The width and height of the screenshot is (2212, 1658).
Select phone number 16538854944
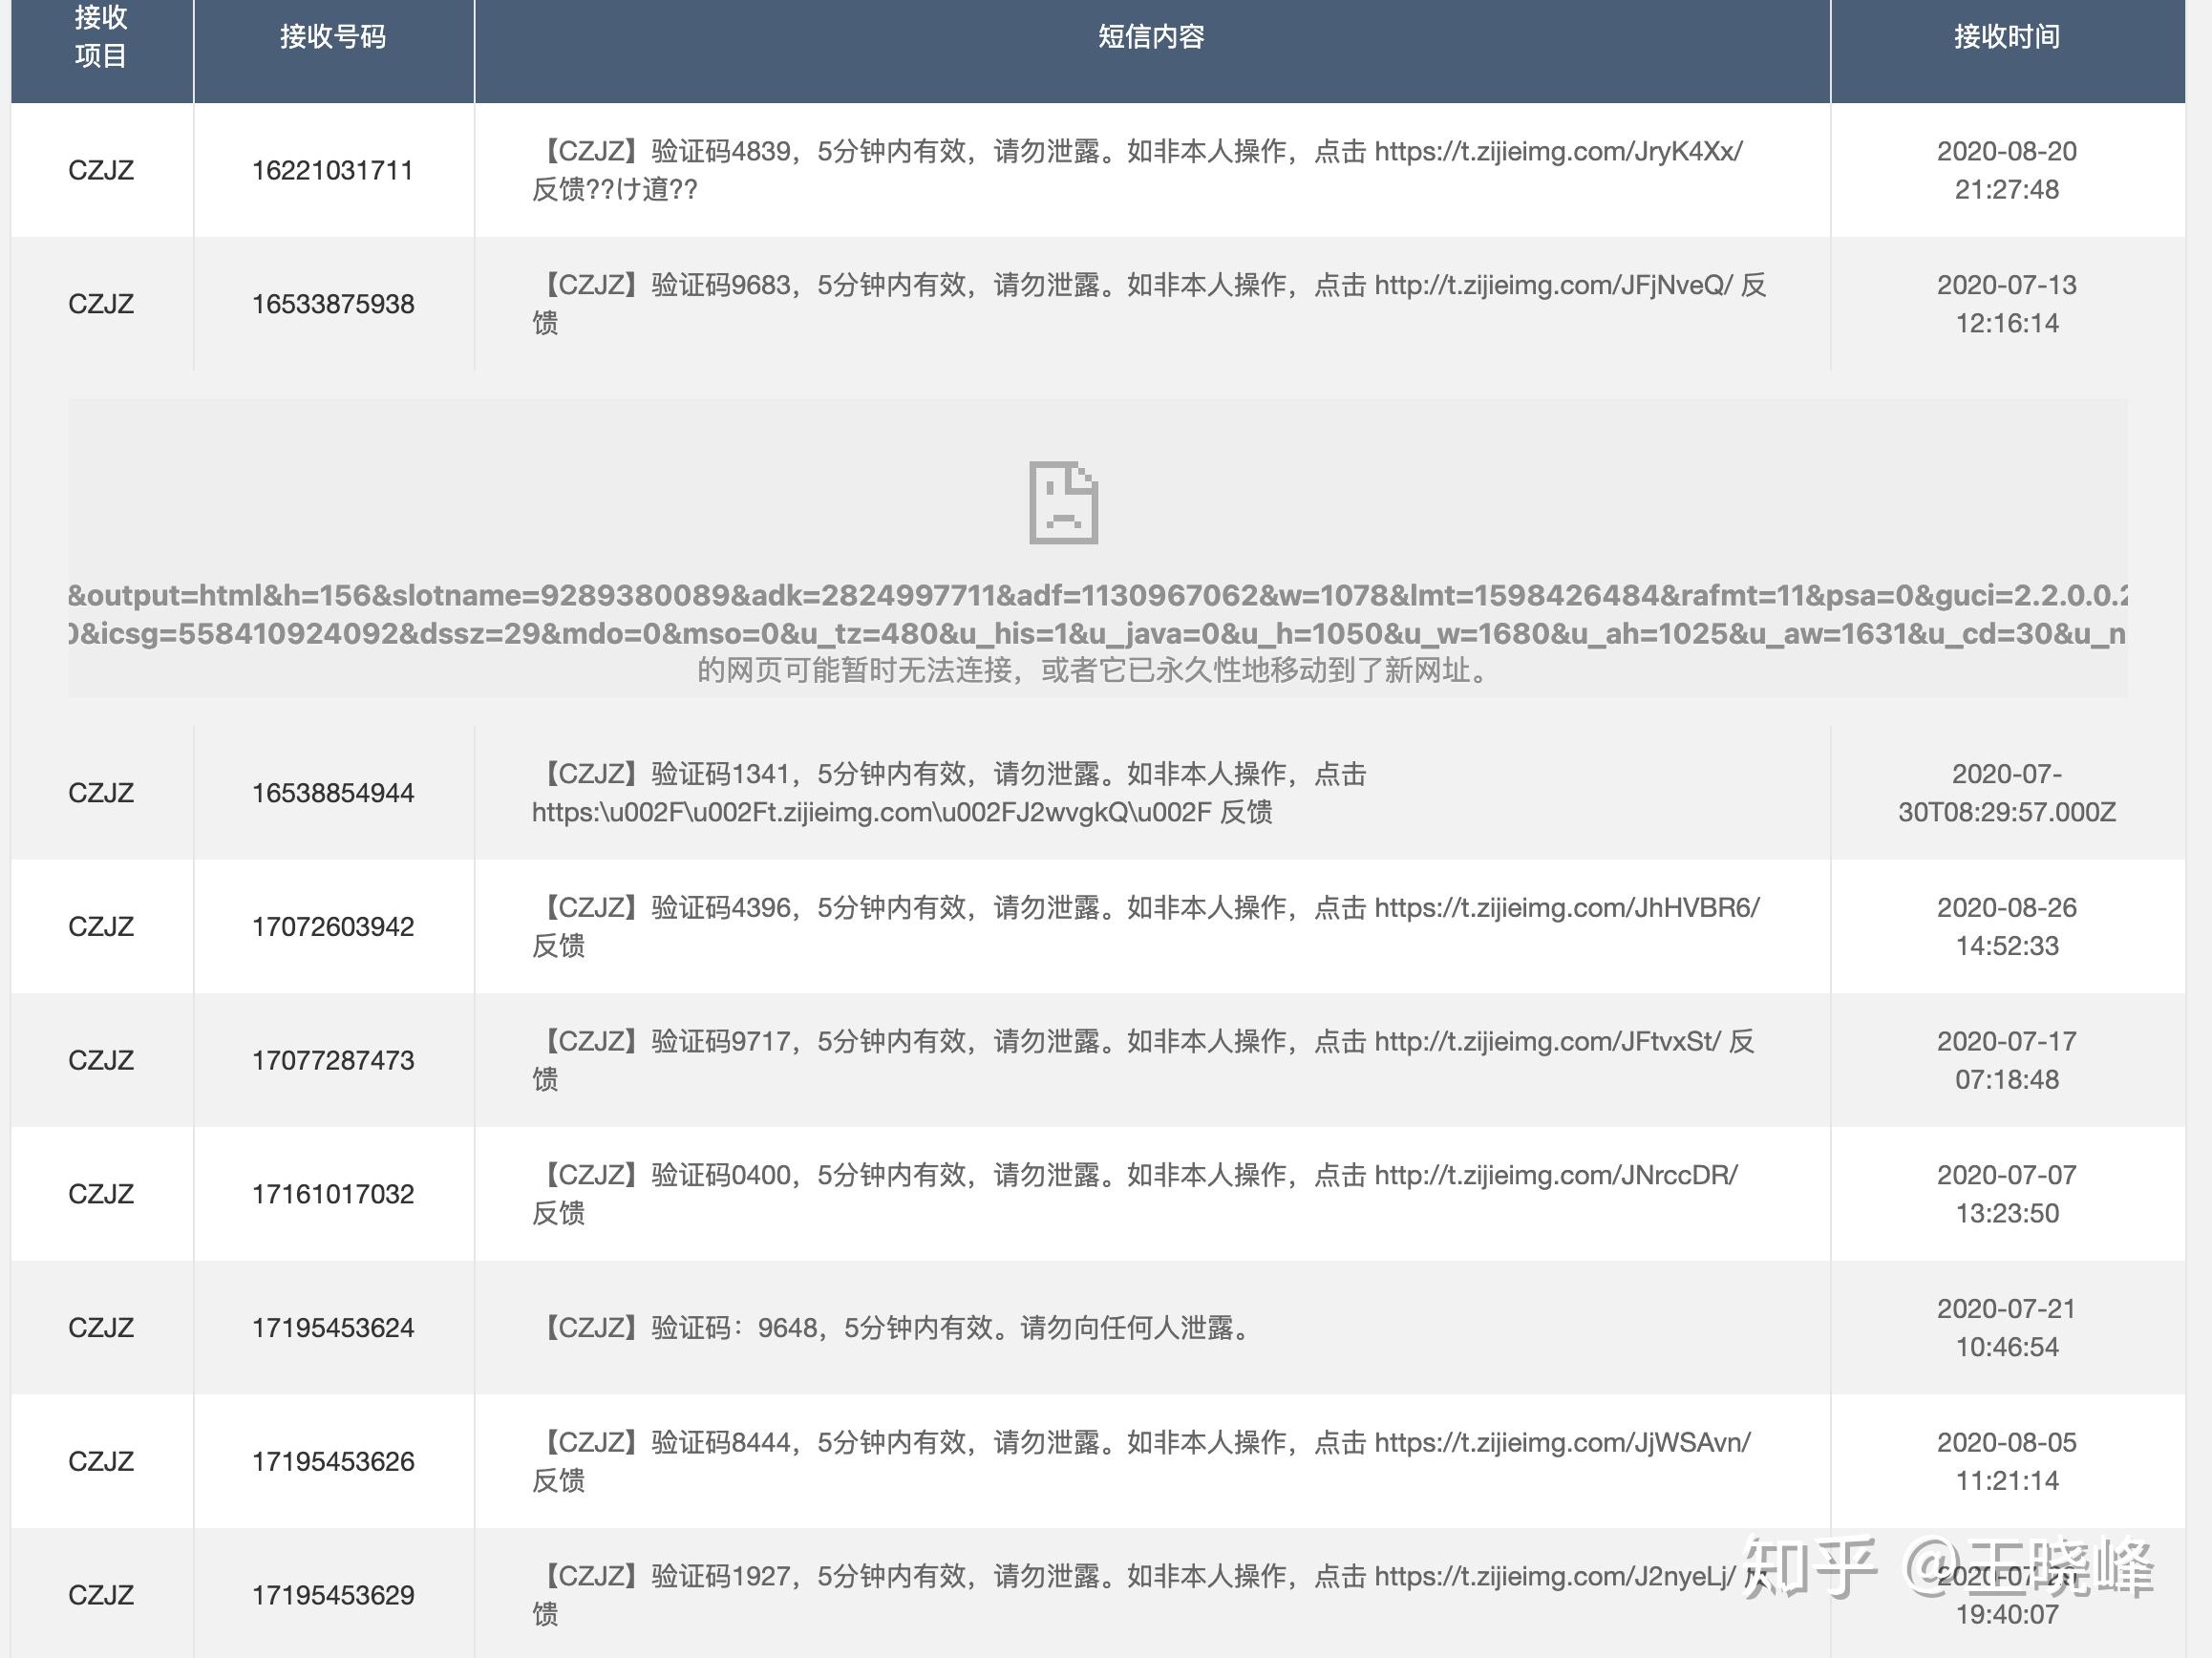333,793
